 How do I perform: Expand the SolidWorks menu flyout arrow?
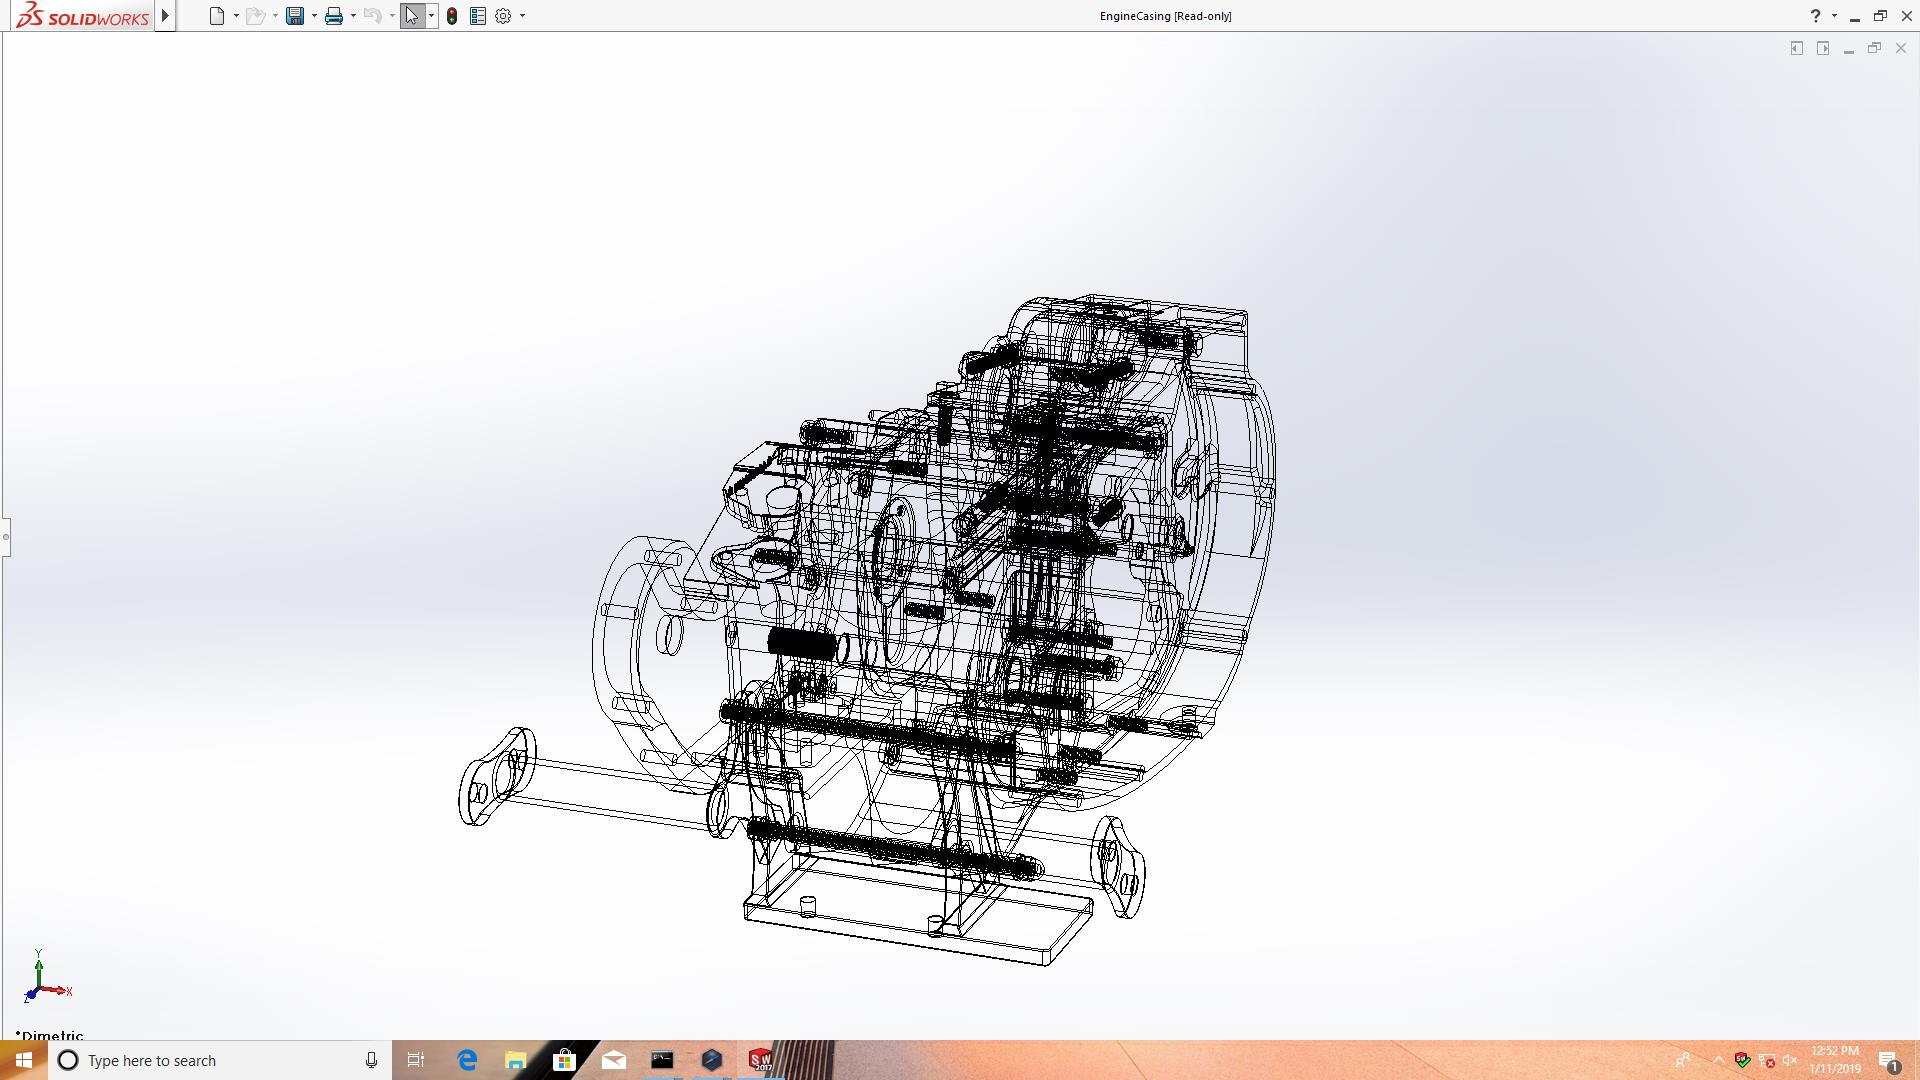[x=166, y=16]
